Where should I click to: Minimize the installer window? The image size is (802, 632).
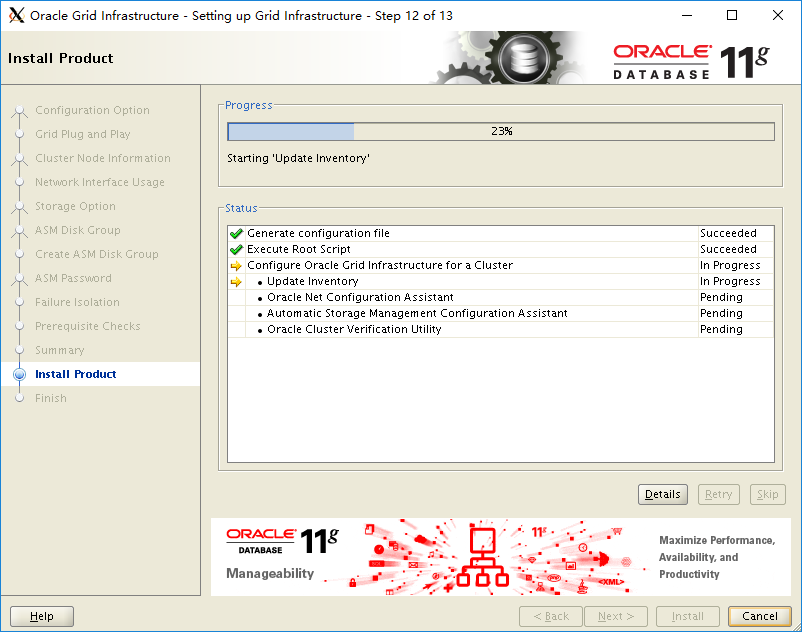click(x=687, y=15)
